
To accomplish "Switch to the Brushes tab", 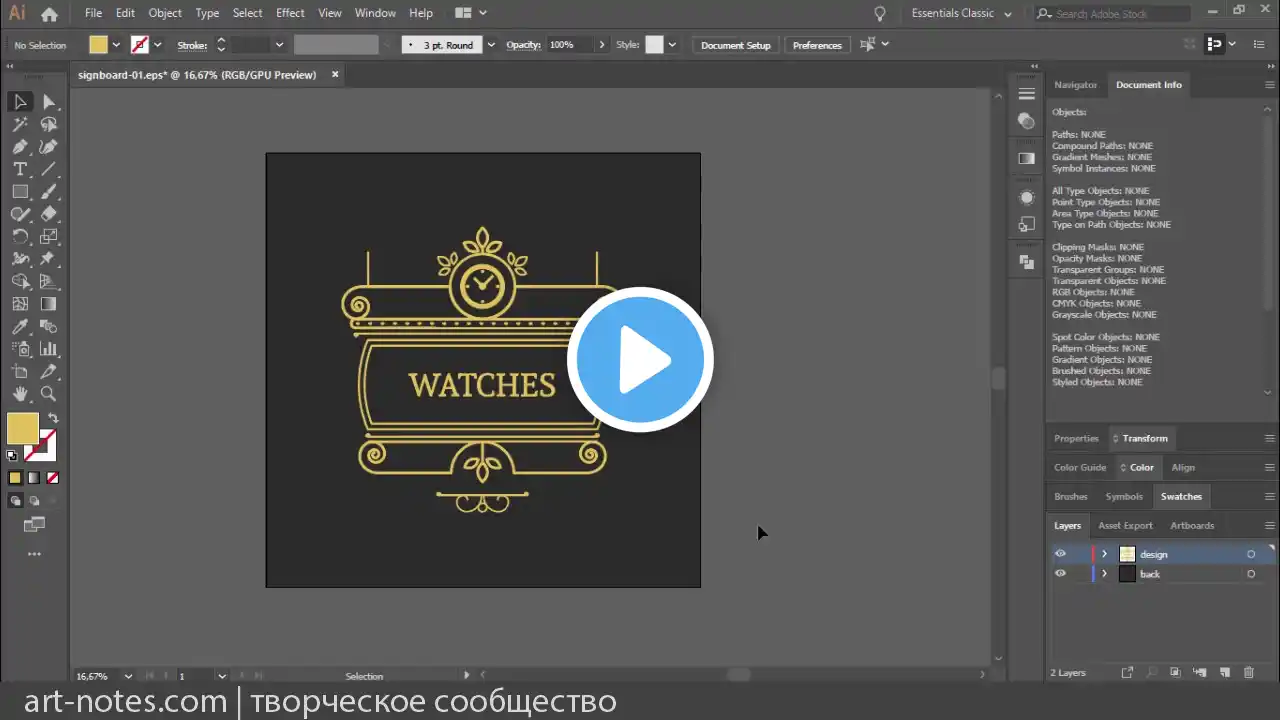I will (1070, 496).
